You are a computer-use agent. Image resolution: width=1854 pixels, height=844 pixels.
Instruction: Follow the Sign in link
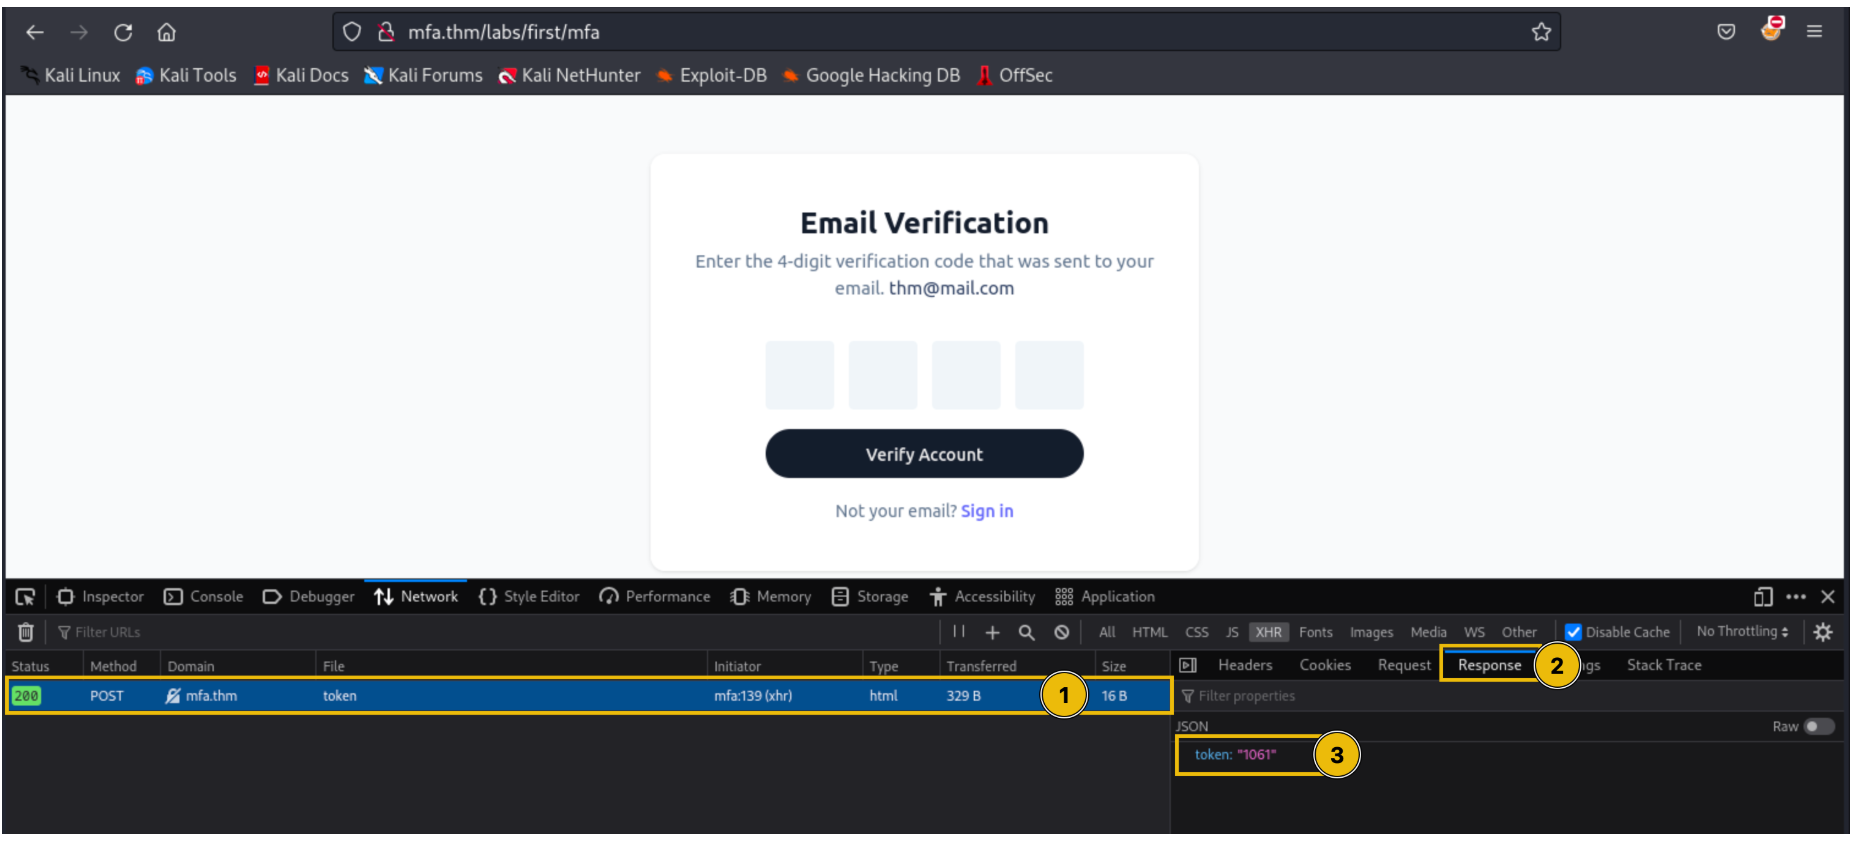pyautogui.click(x=987, y=511)
